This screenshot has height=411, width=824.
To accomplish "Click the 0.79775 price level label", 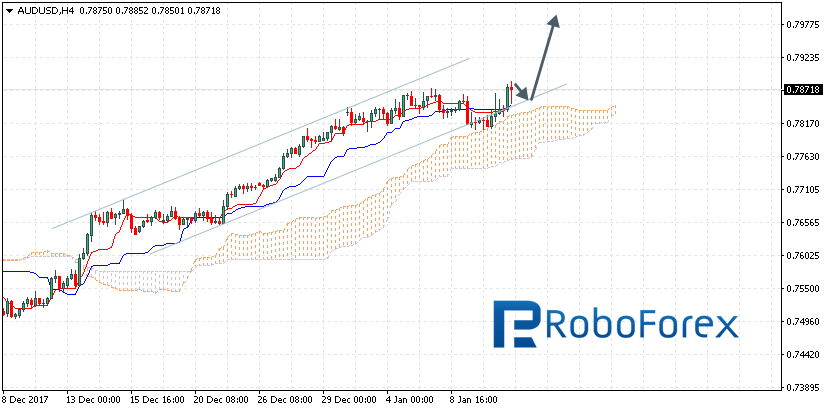I will pyautogui.click(x=801, y=24).
